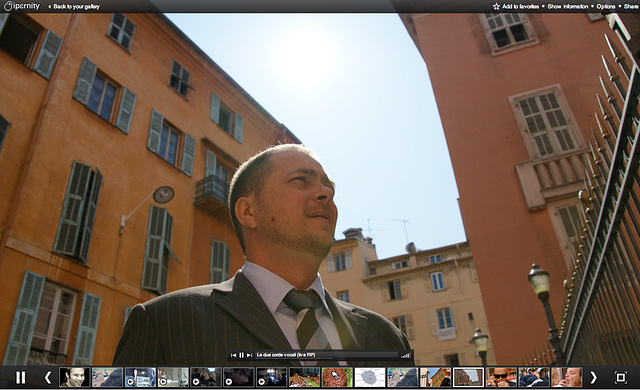This screenshot has height=390, width=640.
Task: Open first thumbnail of smiling man portrait
Action: point(75,377)
